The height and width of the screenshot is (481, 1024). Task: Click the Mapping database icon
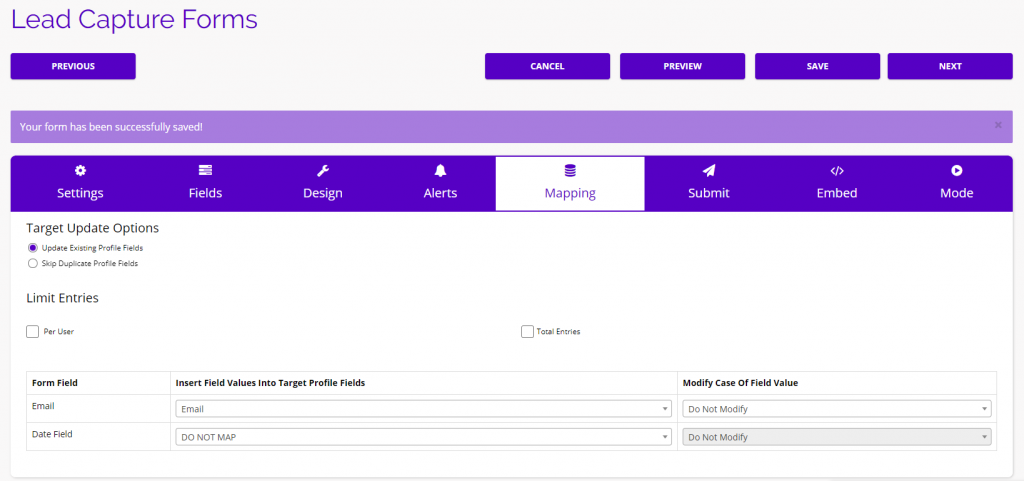coord(570,171)
